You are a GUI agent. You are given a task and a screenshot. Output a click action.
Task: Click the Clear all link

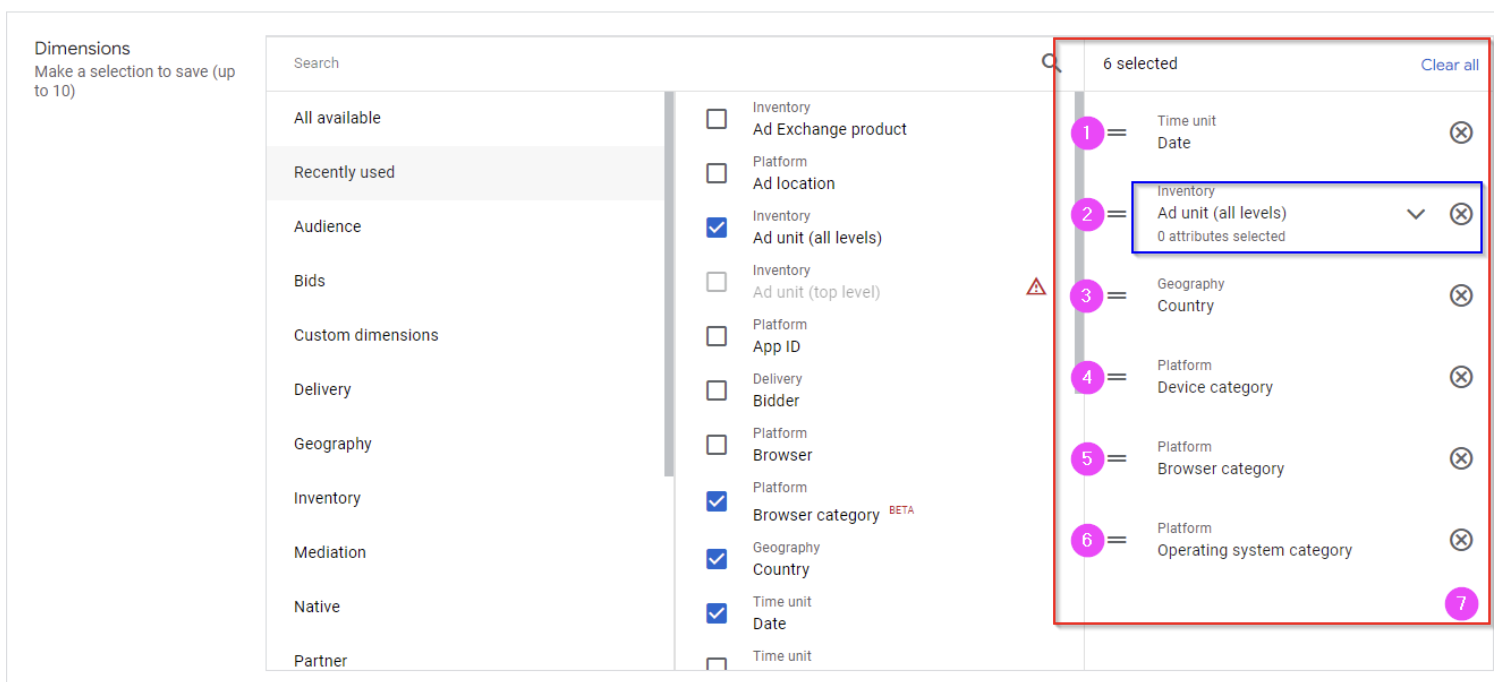pos(1449,65)
